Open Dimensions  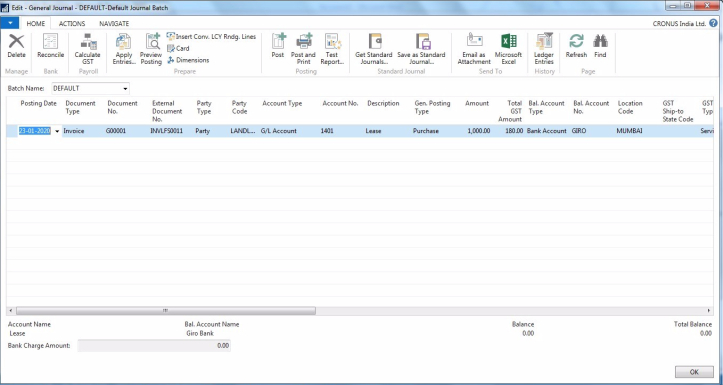tap(188, 60)
